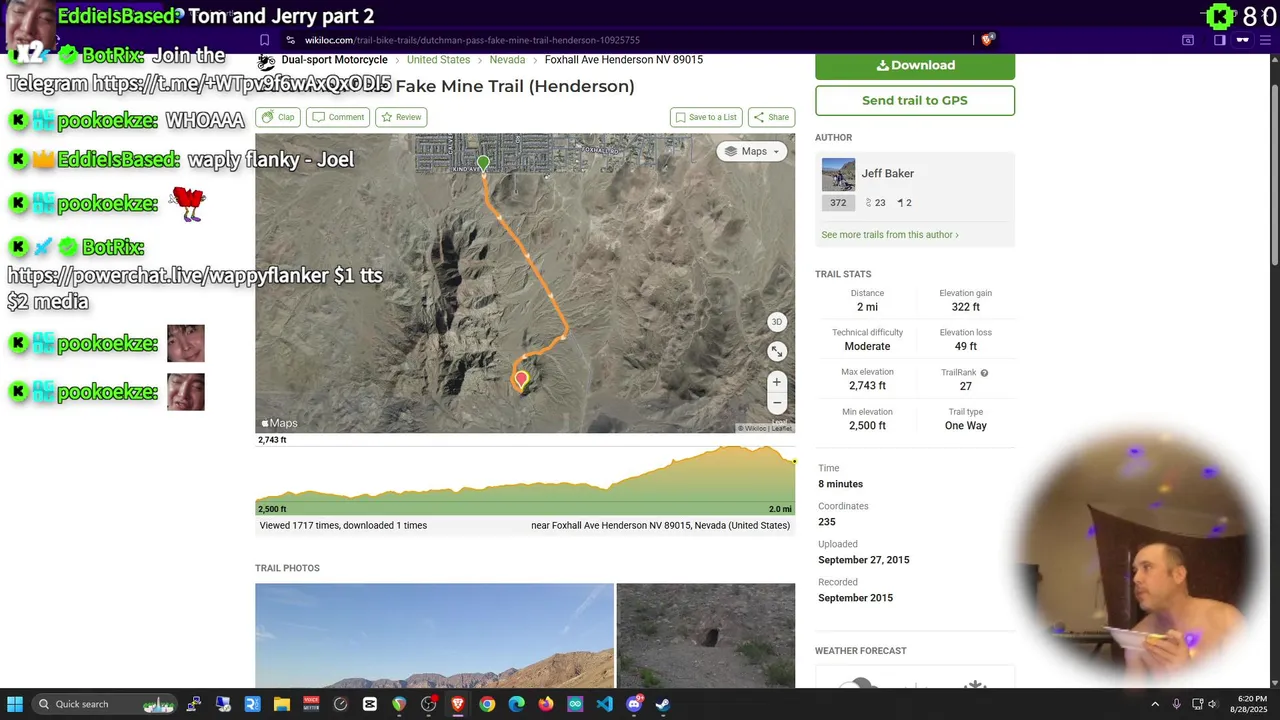
Task: Open Steam from the taskbar
Action: pos(663,704)
